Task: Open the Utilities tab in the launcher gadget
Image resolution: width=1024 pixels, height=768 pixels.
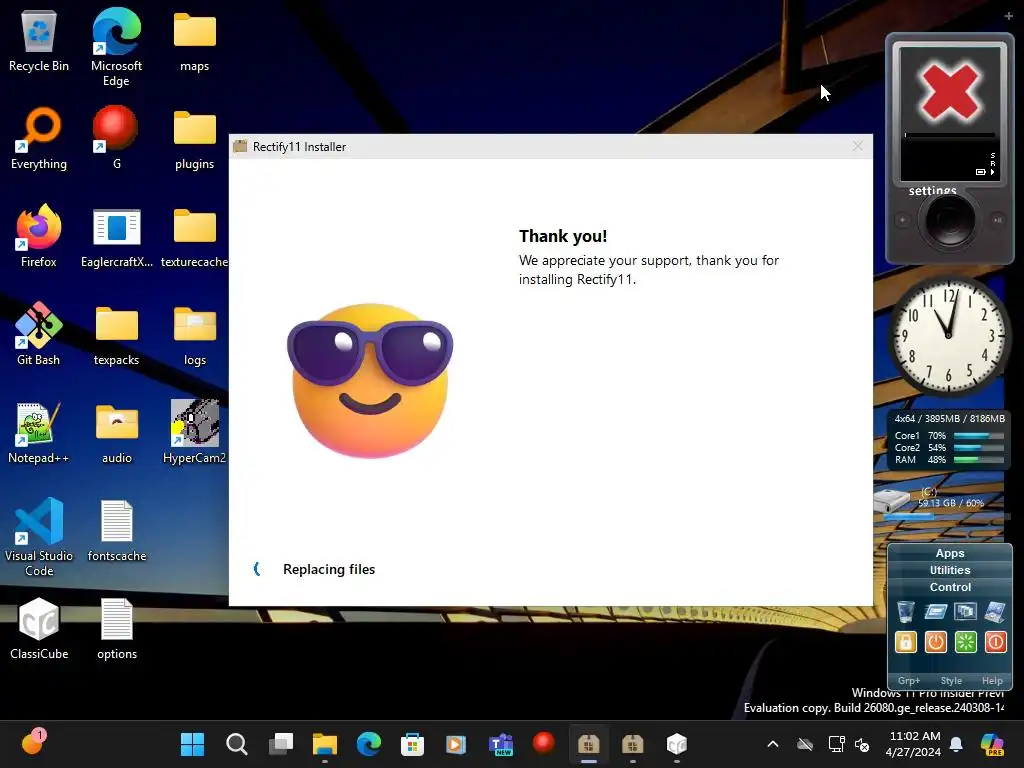Action: click(950, 570)
